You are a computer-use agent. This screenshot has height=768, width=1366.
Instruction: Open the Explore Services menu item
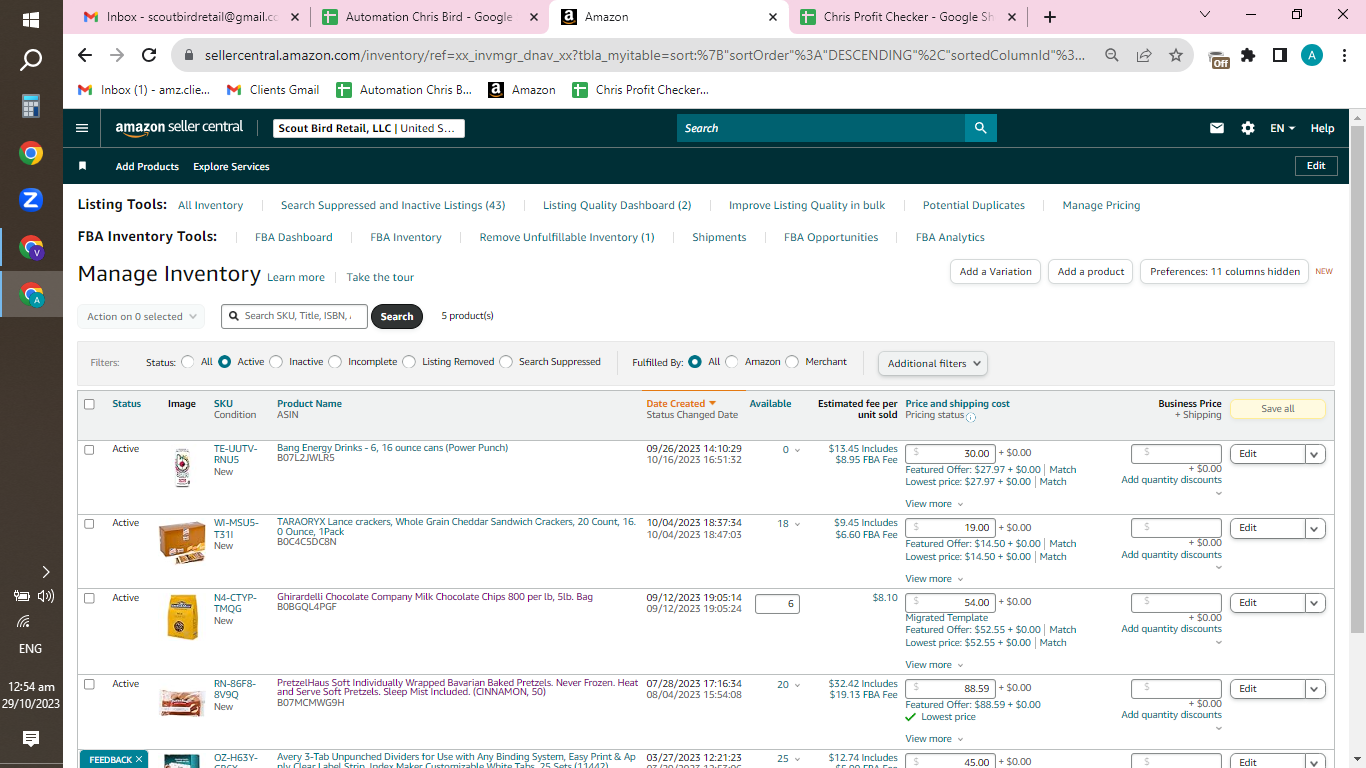click(231, 167)
